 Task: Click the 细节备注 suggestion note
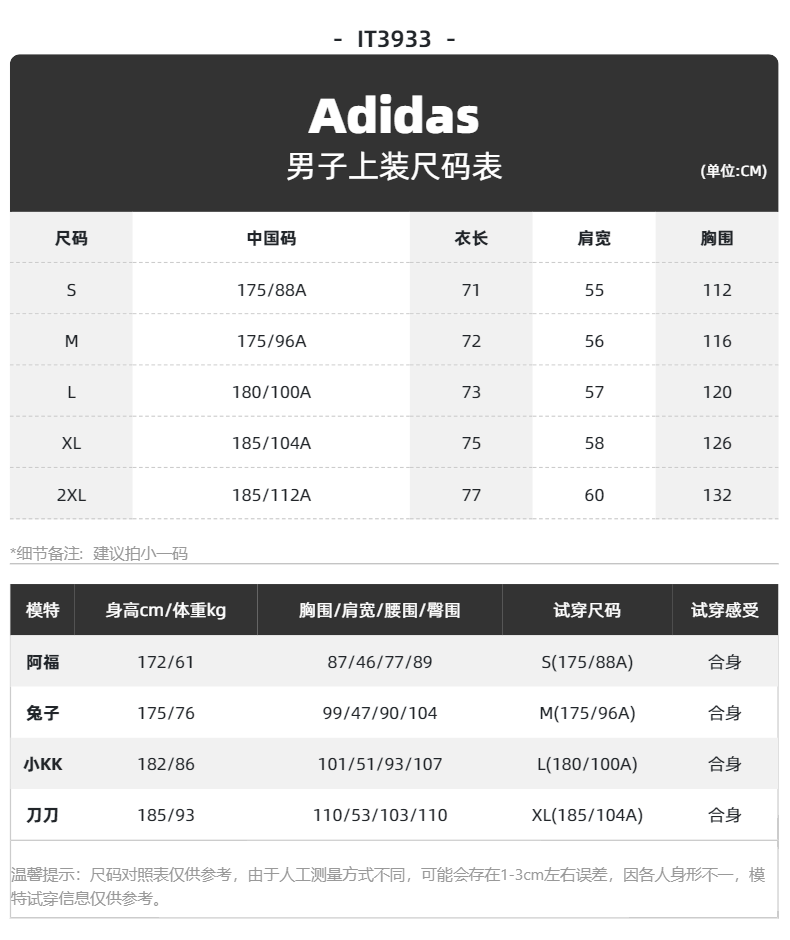[x=99, y=553]
